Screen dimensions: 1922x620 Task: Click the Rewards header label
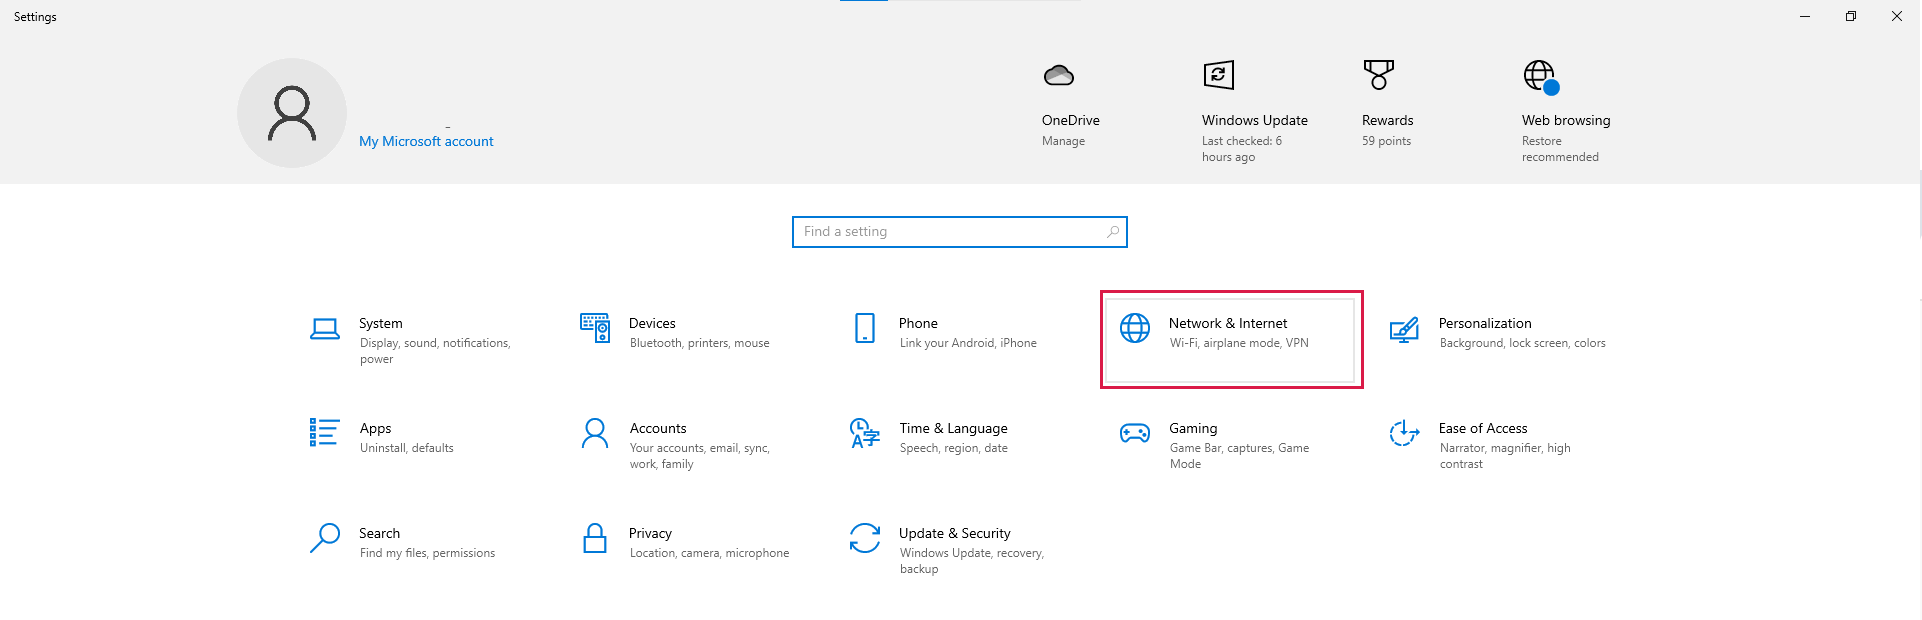pos(1387,120)
